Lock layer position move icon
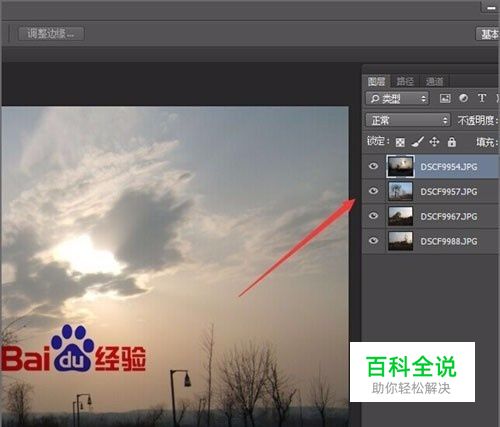The image size is (500, 427). (434, 142)
